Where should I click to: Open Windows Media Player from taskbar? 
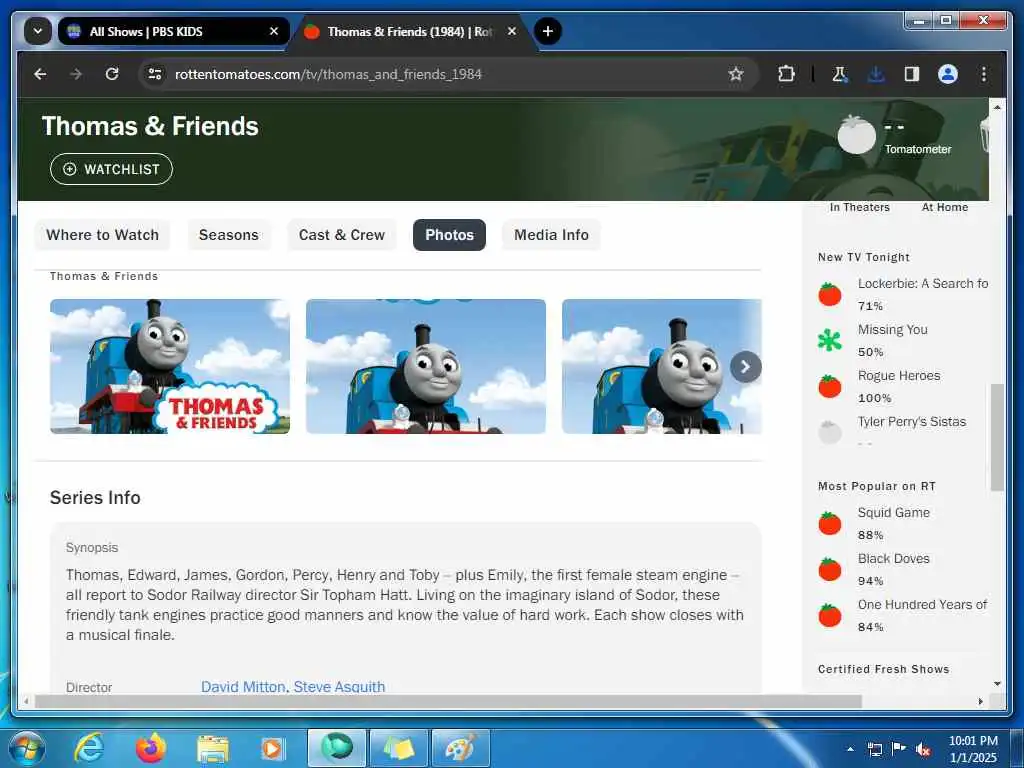coord(272,748)
